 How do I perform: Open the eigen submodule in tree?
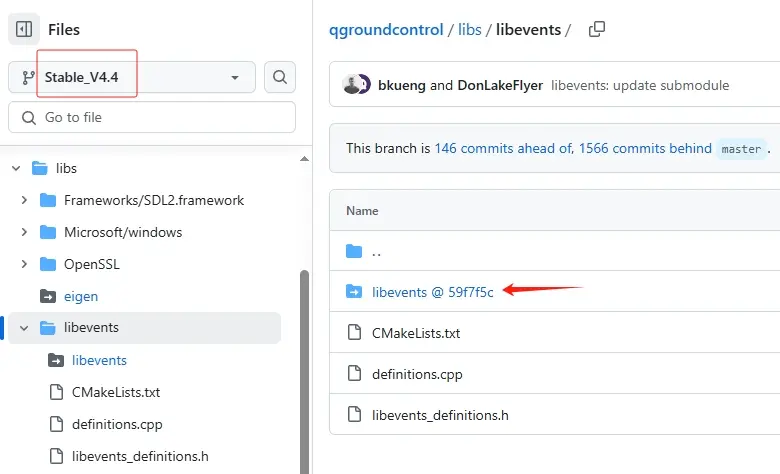pyautogui.click(x=81, y=296)
